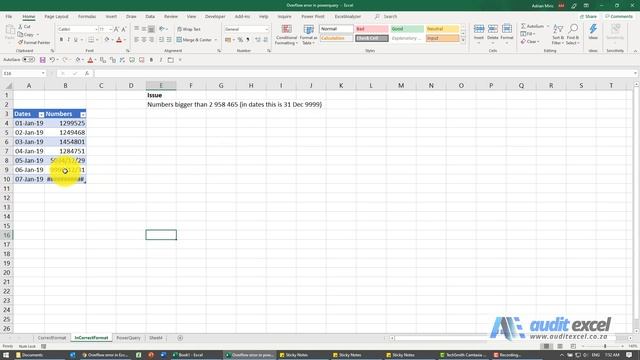The image size is (640, 360).
Task: Expand the Merge & Center dropdown arrow
Action: [216, 40]
